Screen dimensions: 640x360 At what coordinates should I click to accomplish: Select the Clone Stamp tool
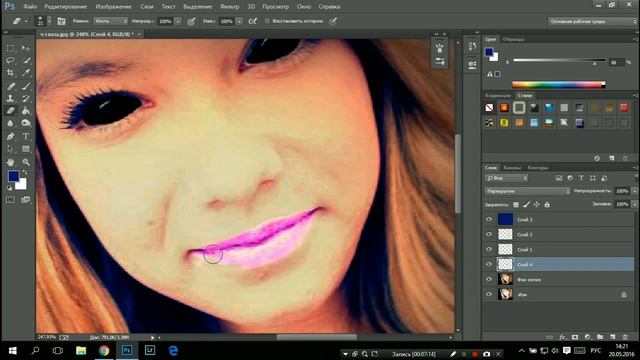(11, 98)
